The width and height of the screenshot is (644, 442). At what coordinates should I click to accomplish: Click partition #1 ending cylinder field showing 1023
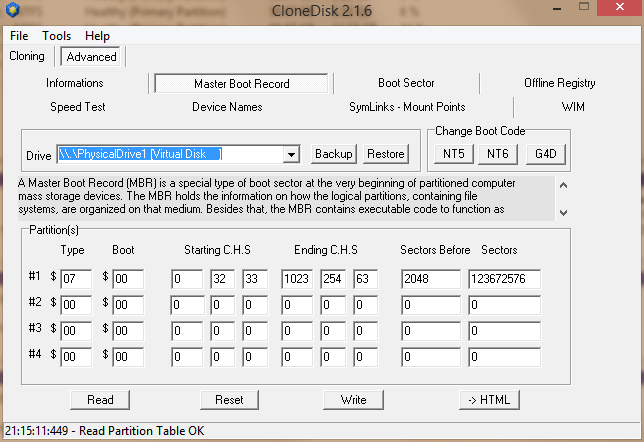(x=297, y=279)
